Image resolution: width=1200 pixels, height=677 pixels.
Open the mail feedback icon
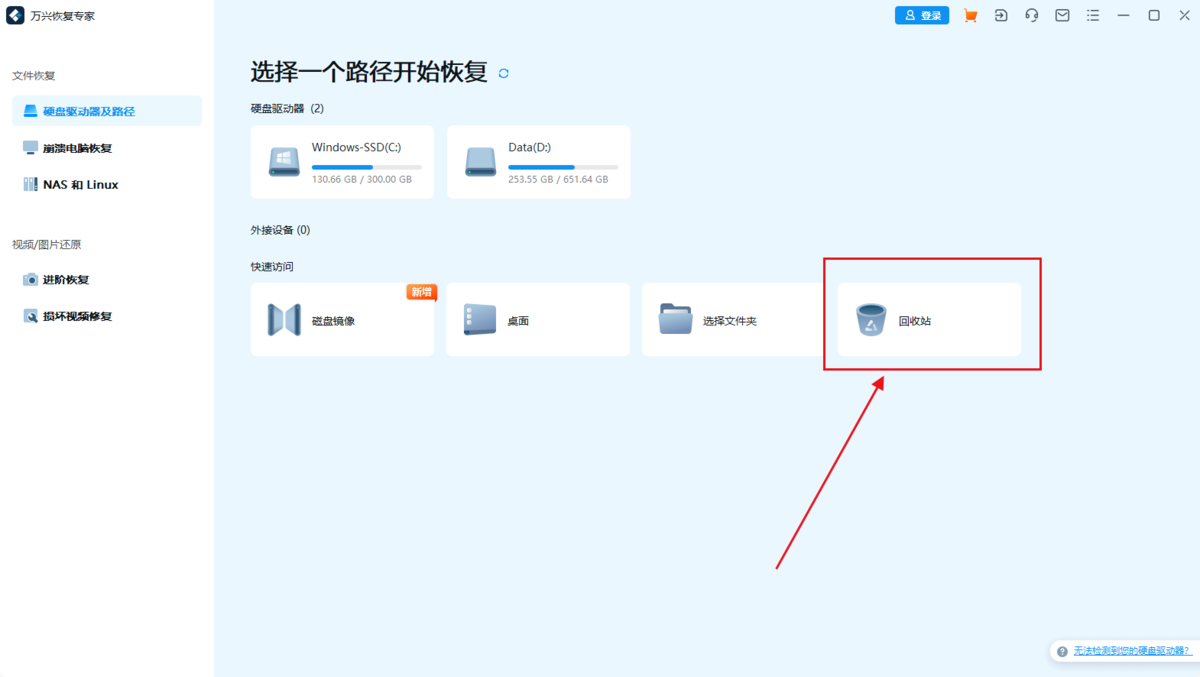[x=1061, y=15]
